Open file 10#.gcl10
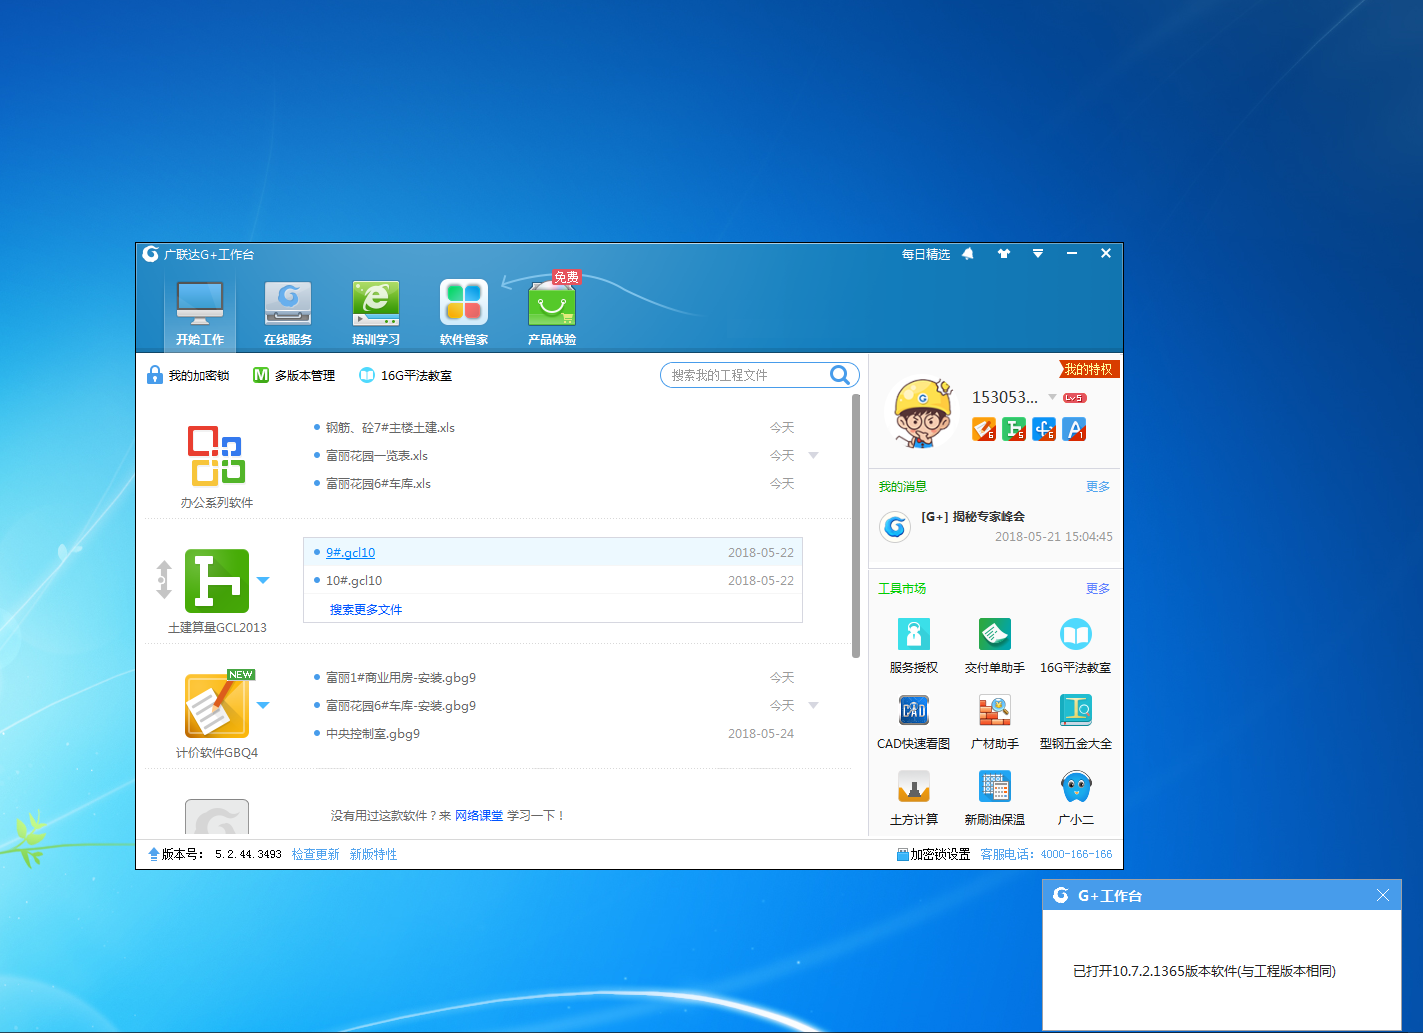This screenshot has height=1033, width=1423. point(354,580)
